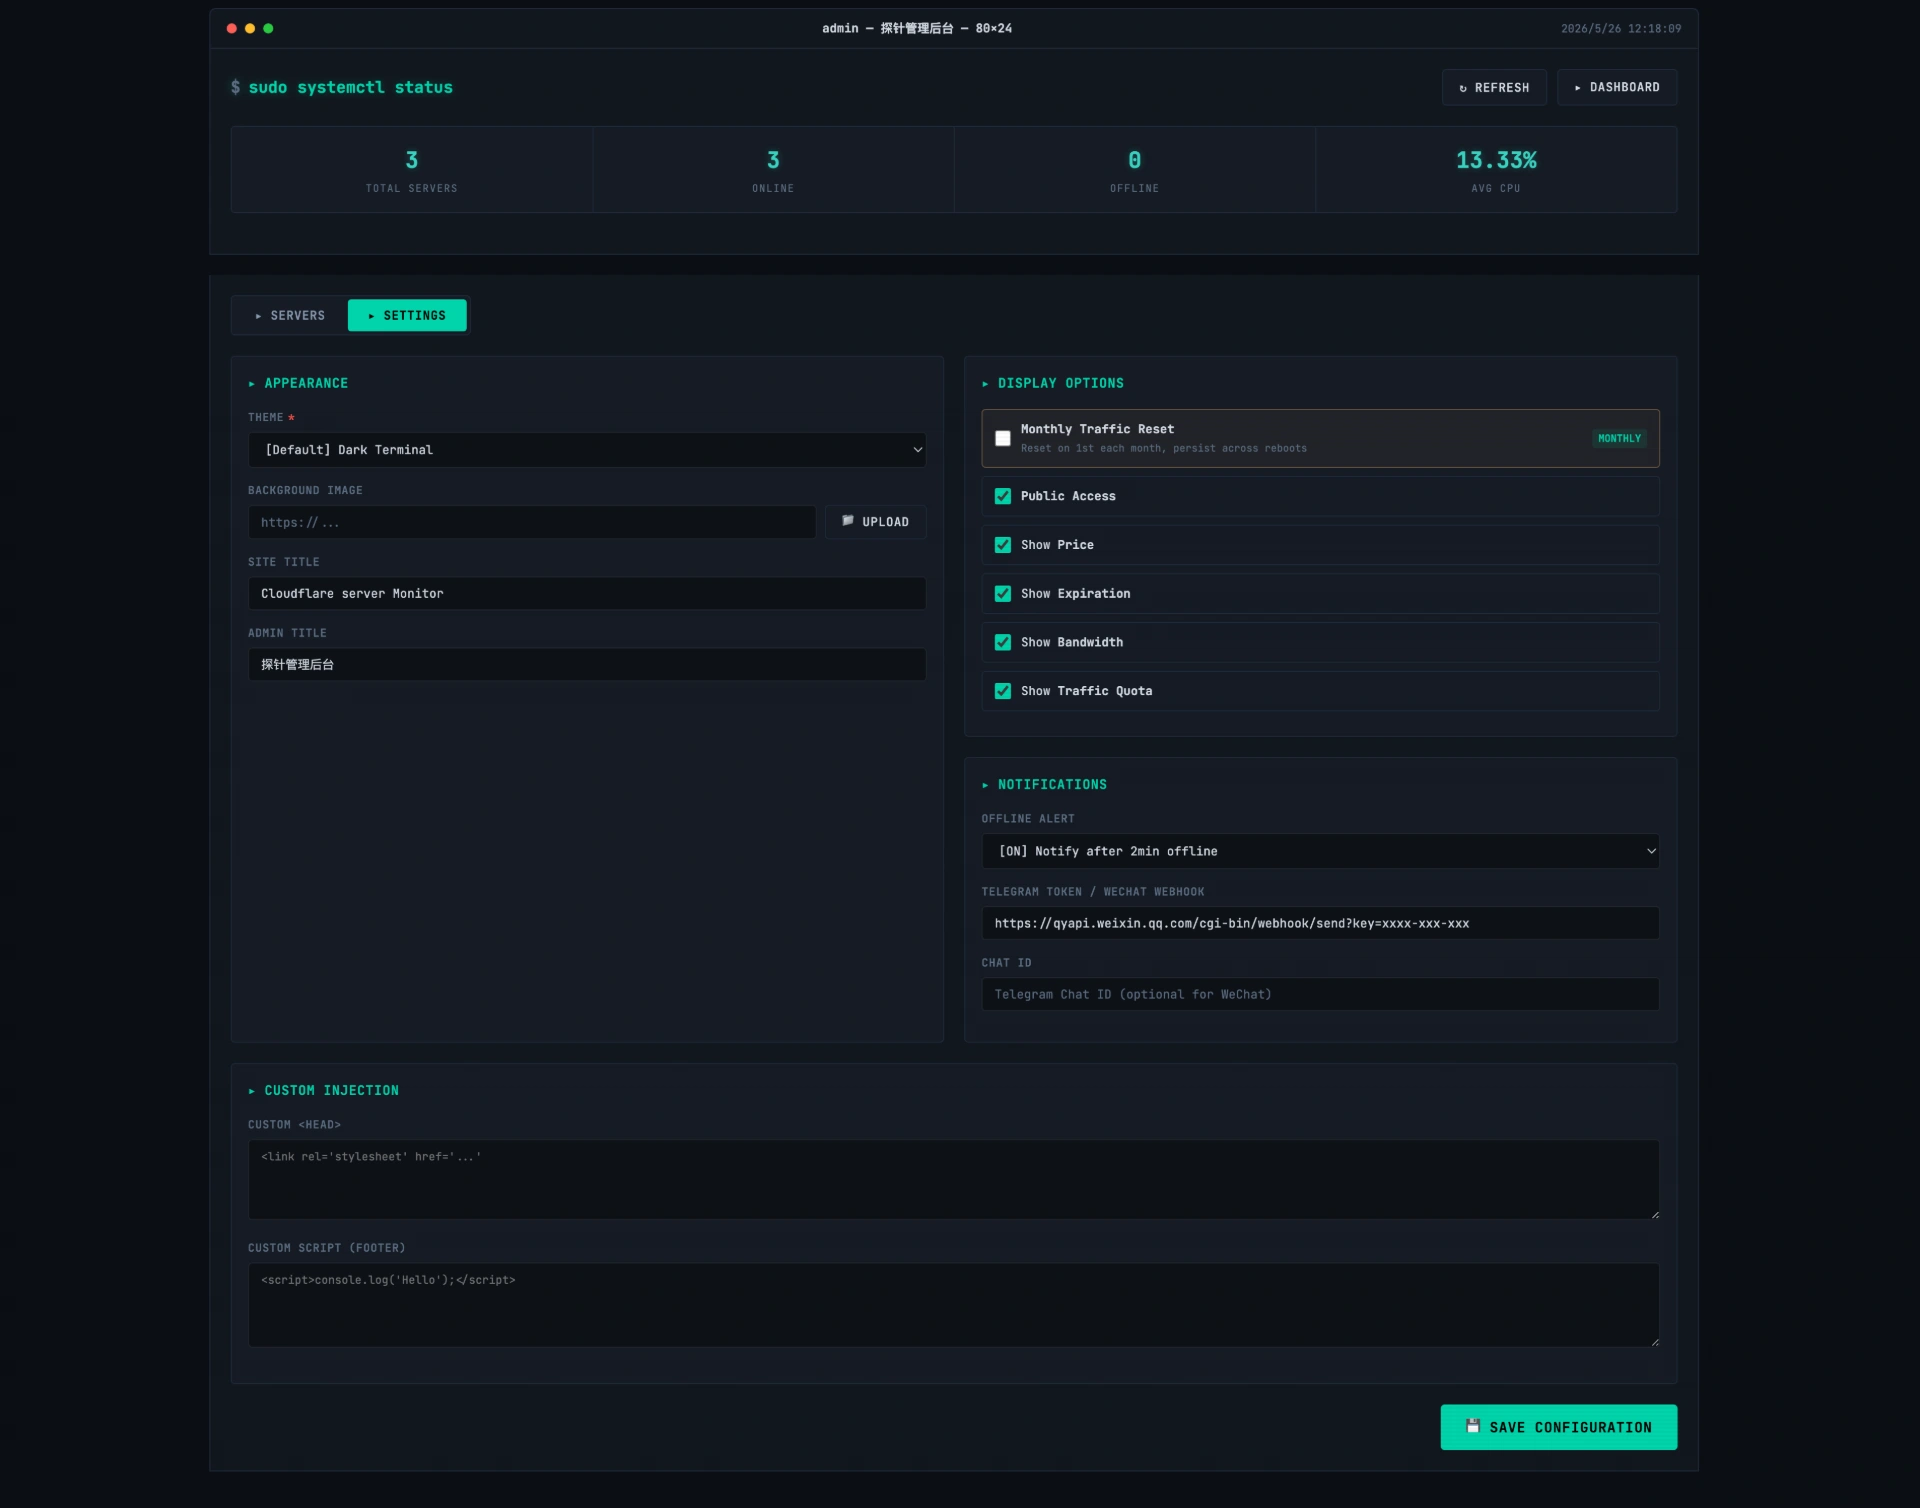
Task: Click the yellow minimize window dot
Action: coord(250,28)
